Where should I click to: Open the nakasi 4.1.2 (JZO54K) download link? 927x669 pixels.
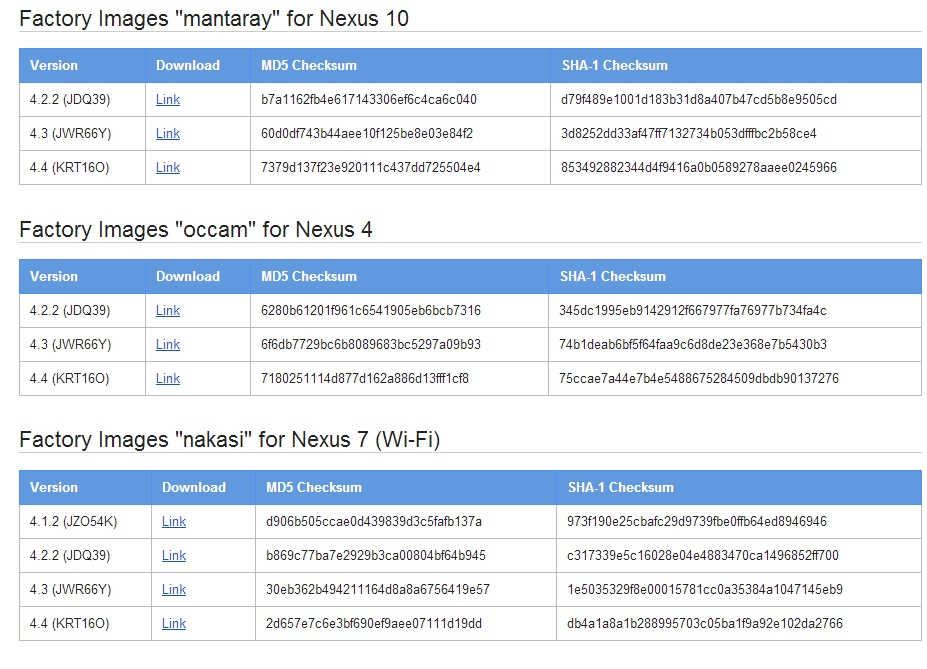pos(174,521)
